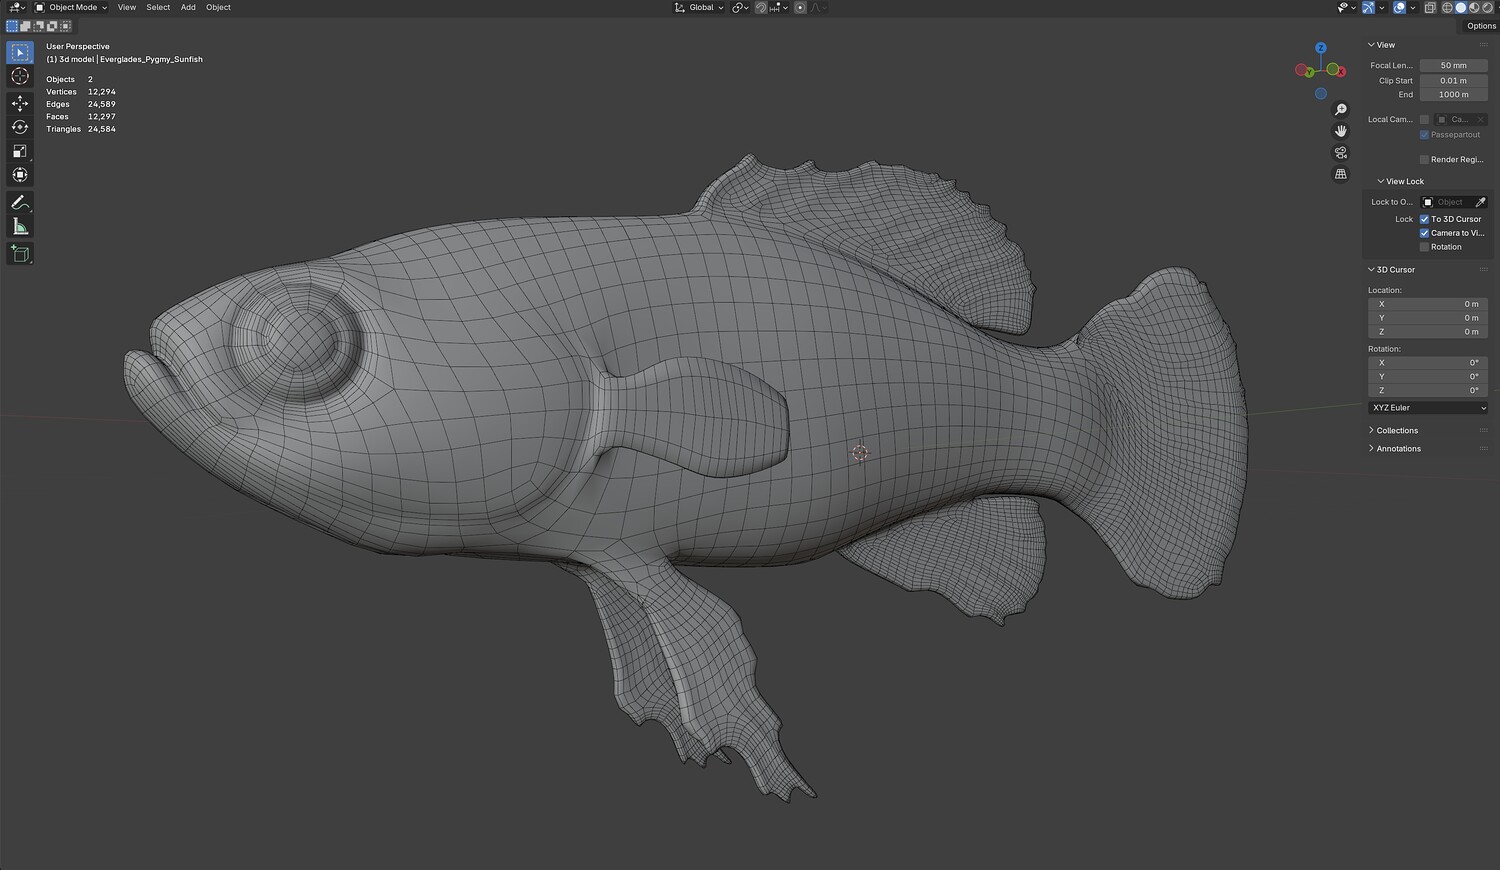The width and height of the screenshot is (1500, 870).
Task: Toggle X-ray mode
Action: click(x=1430, y=7)
